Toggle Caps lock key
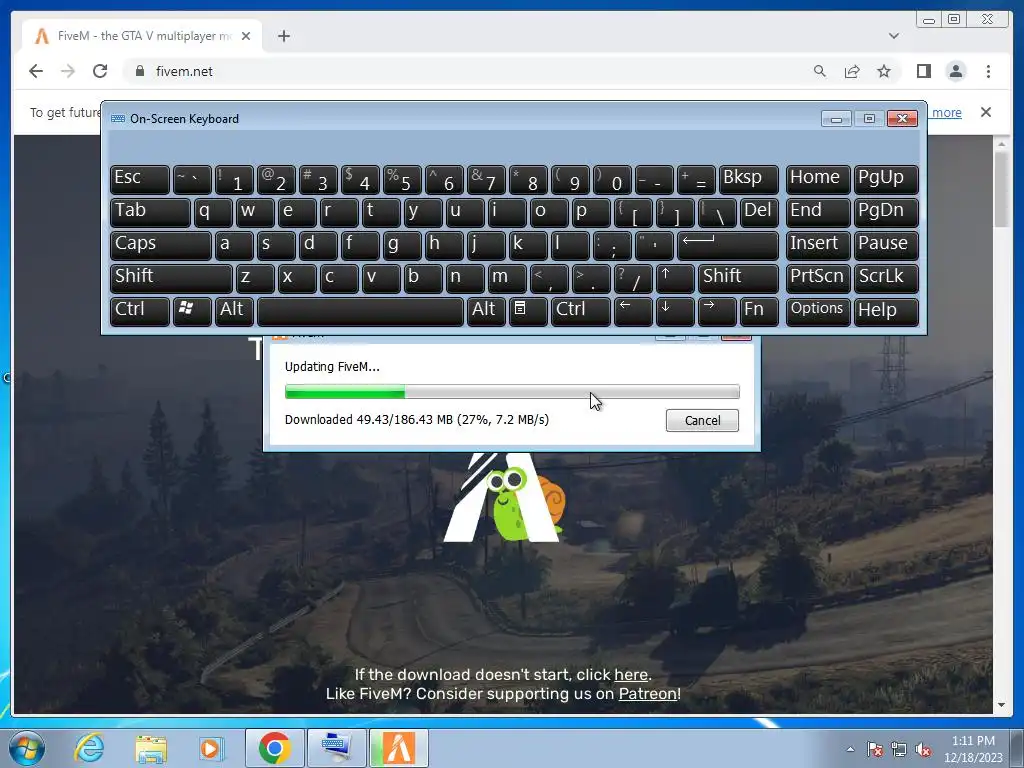 161,246
